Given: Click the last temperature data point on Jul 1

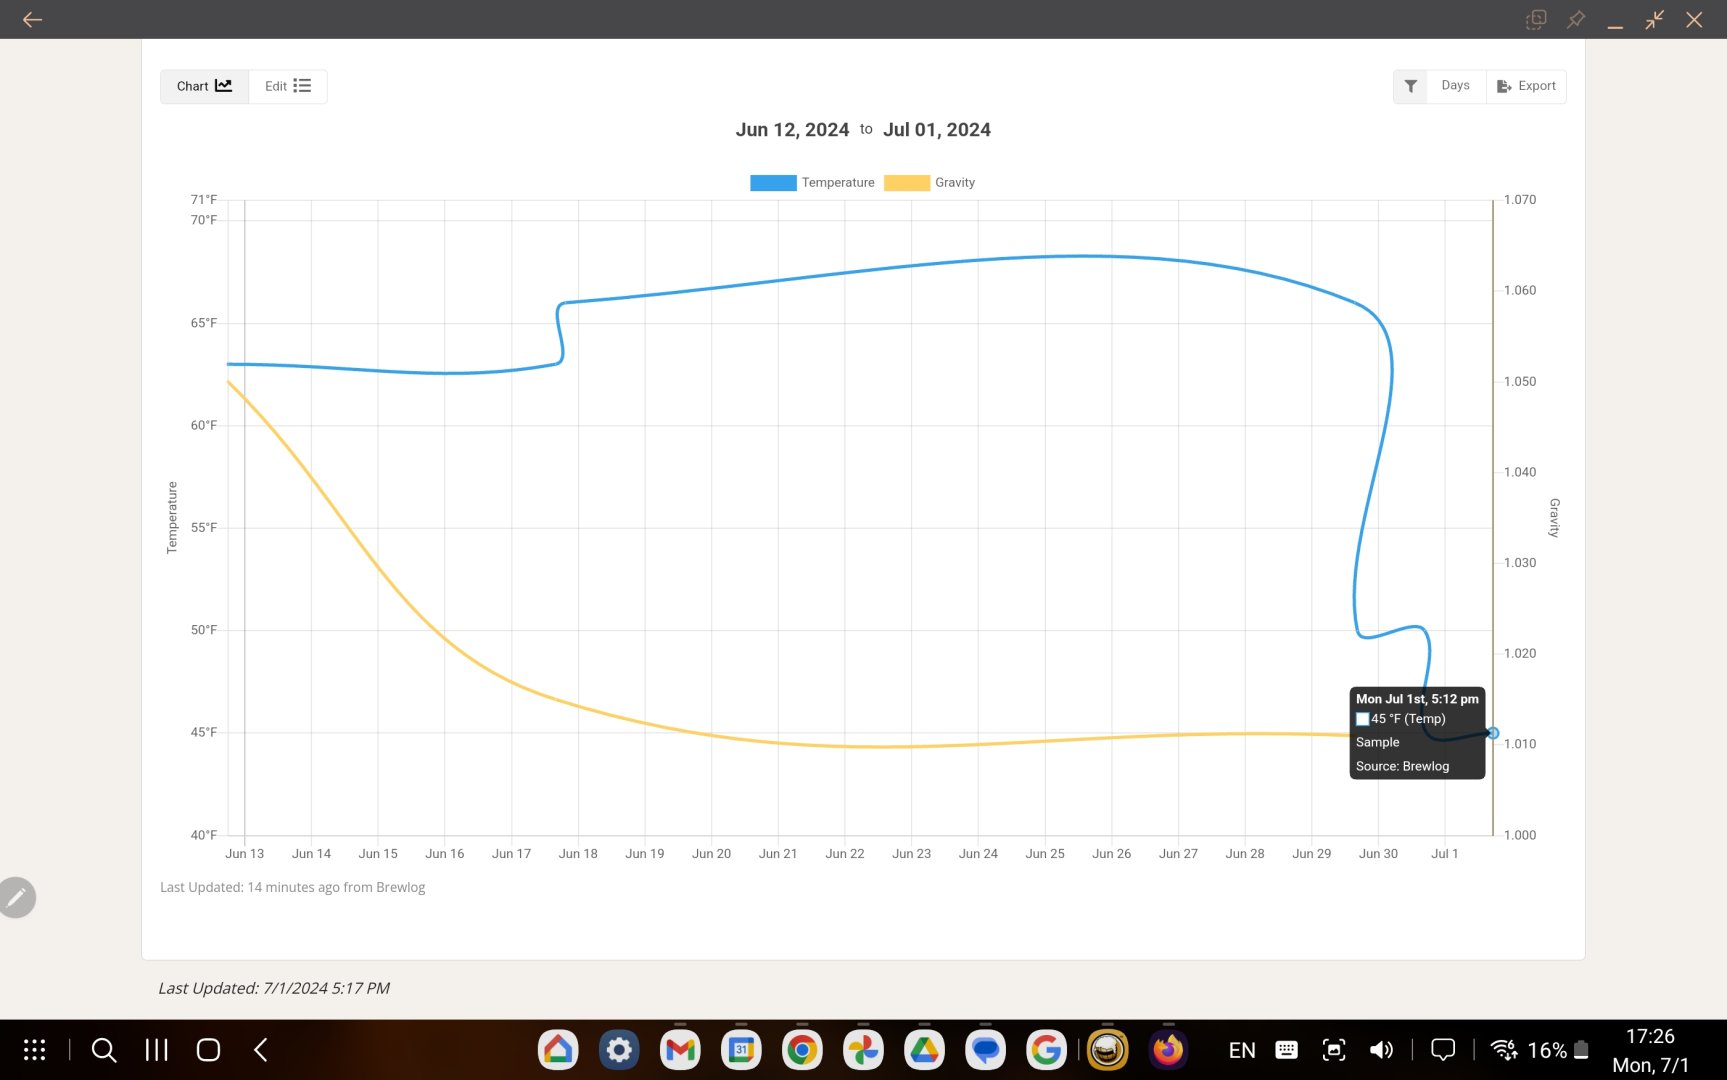Looking at the screenshot, I should (x=1493, y=733).
